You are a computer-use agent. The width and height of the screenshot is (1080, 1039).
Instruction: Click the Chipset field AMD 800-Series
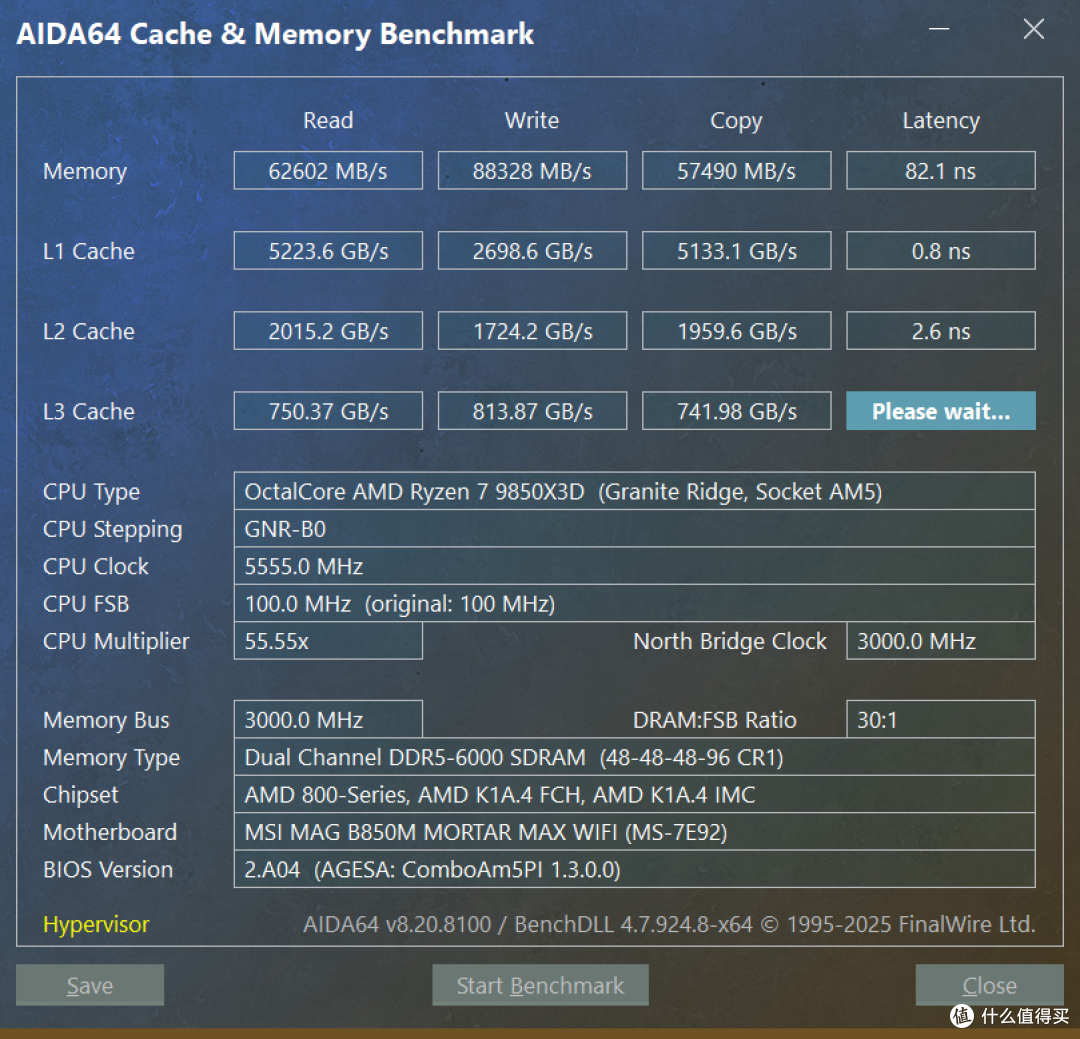point(634,794)
